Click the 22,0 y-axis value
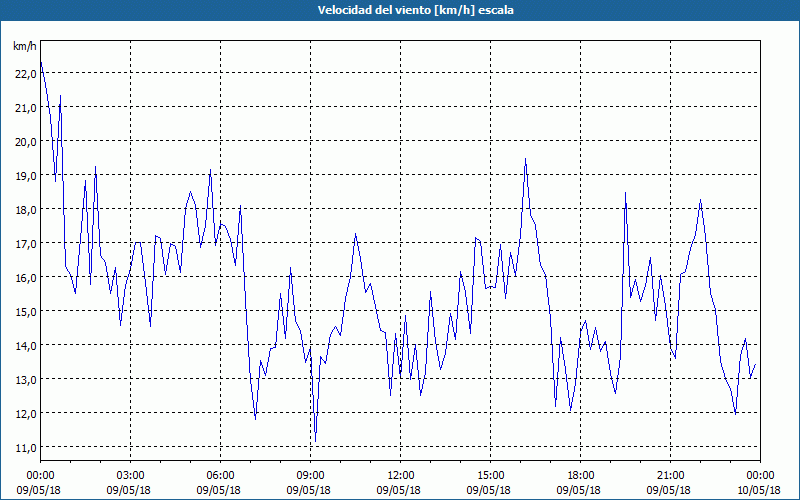Screen dimensions: 800x500 tap(26, 74)
